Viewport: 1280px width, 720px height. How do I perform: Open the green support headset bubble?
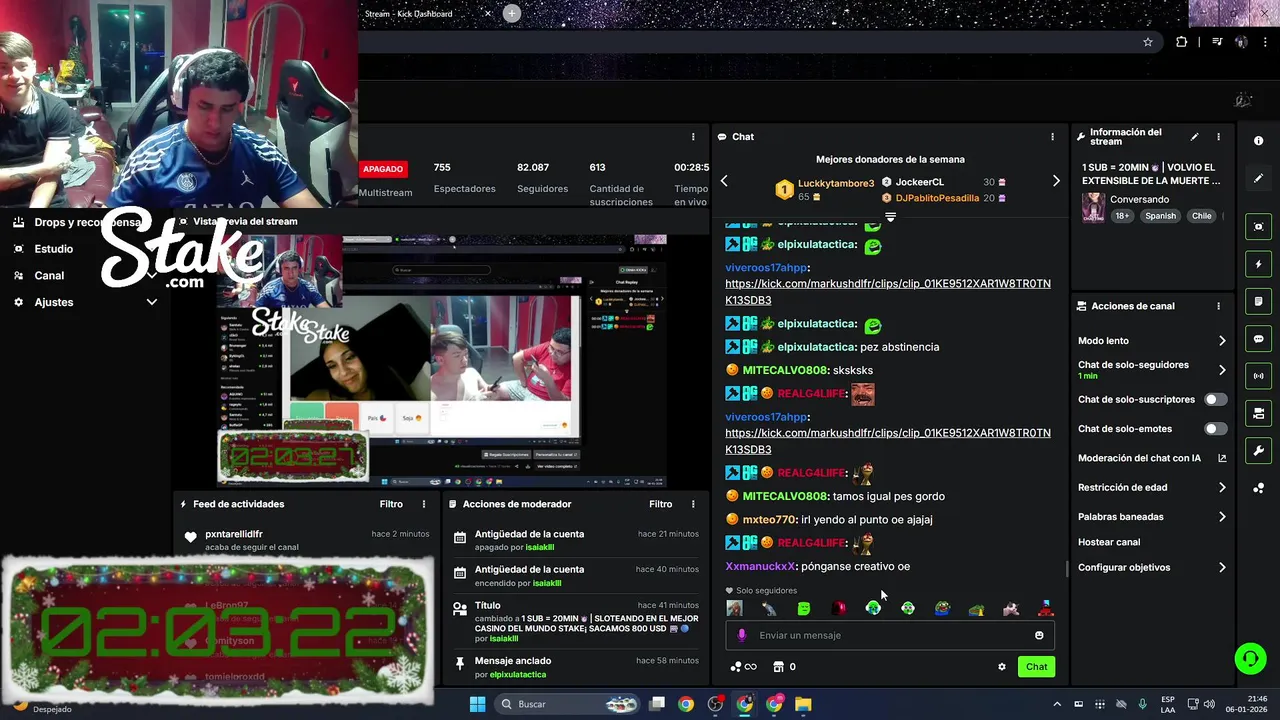(1250, 659)
